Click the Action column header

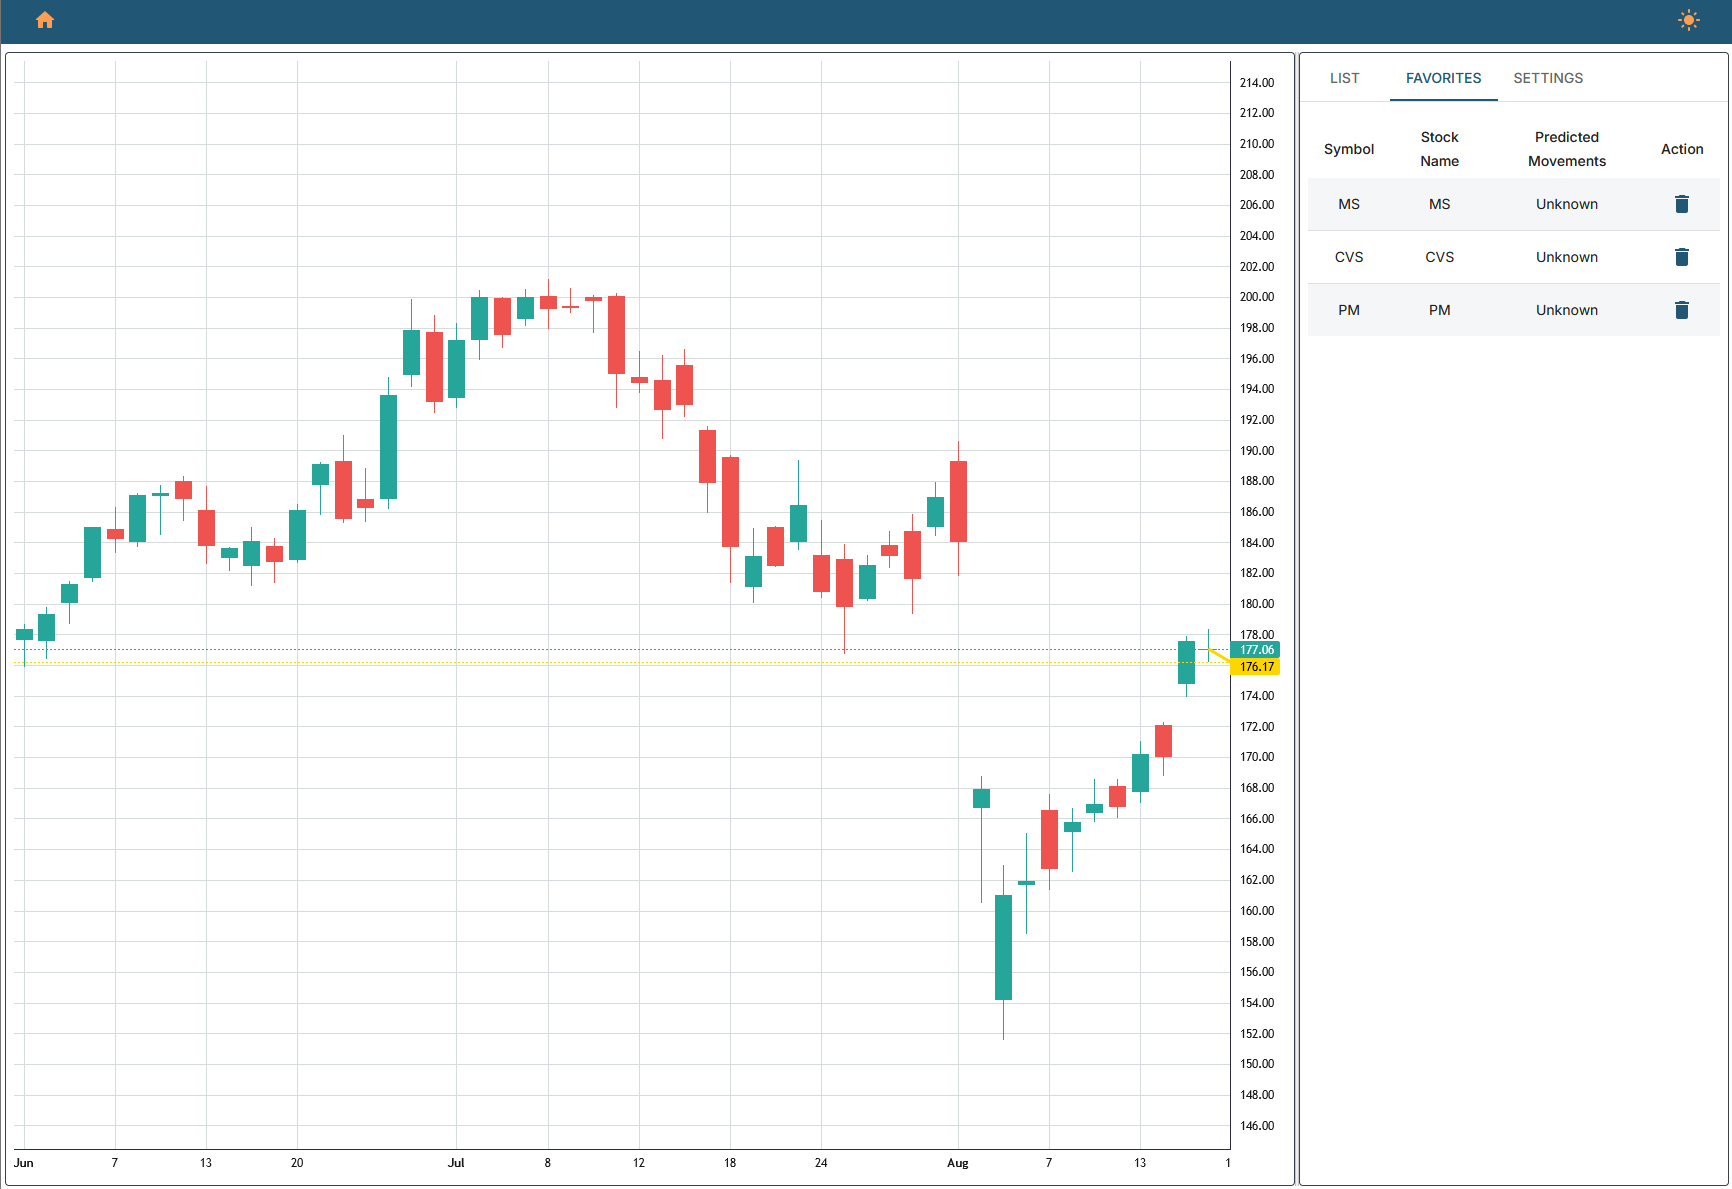[1681, 149]
